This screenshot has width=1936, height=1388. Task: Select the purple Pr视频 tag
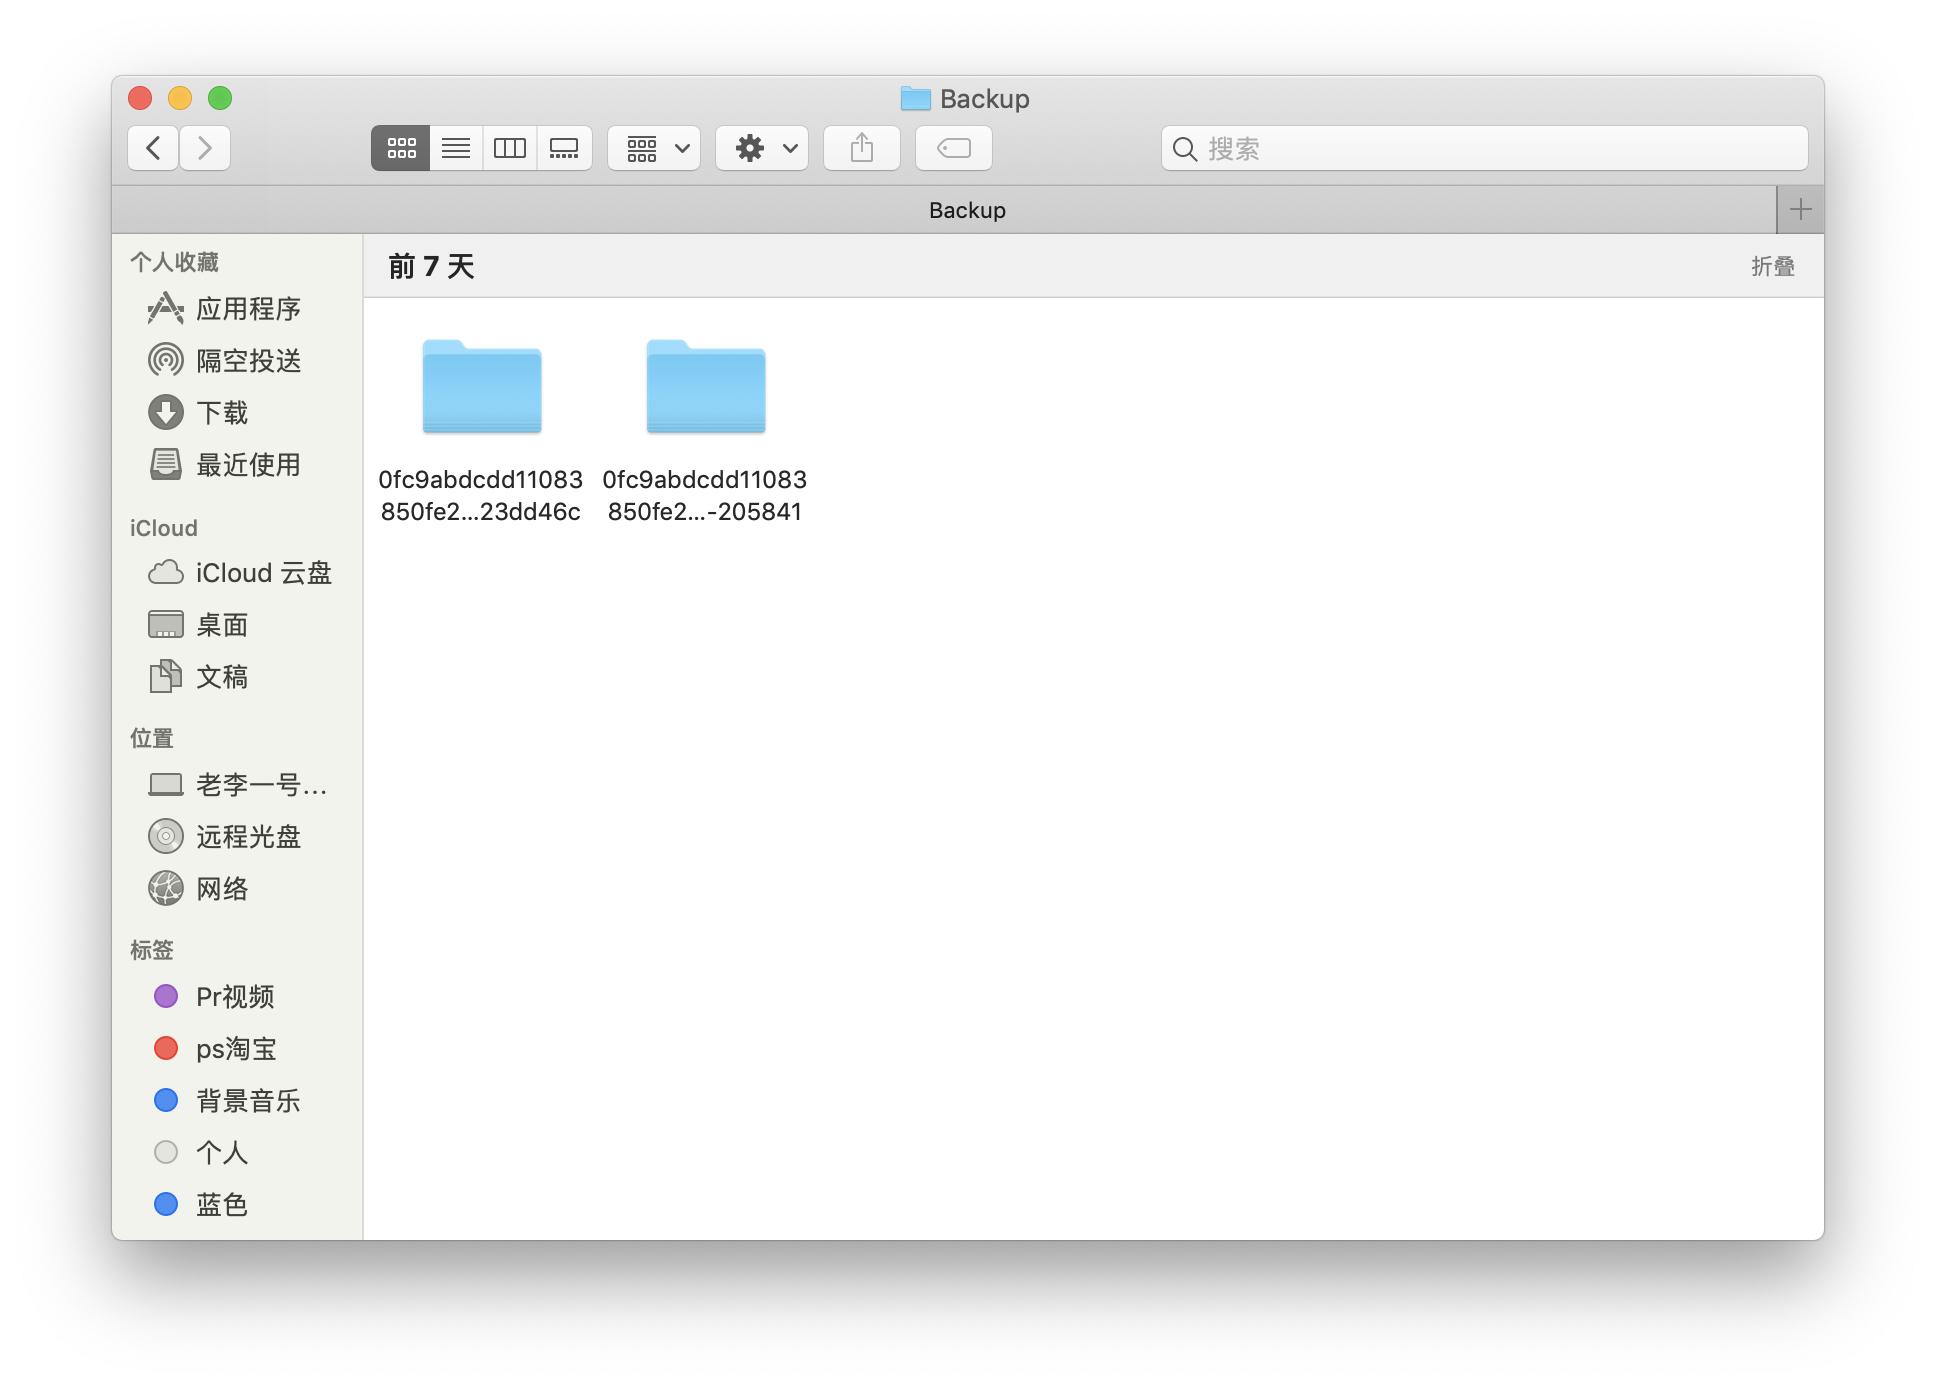pos(234,997)
